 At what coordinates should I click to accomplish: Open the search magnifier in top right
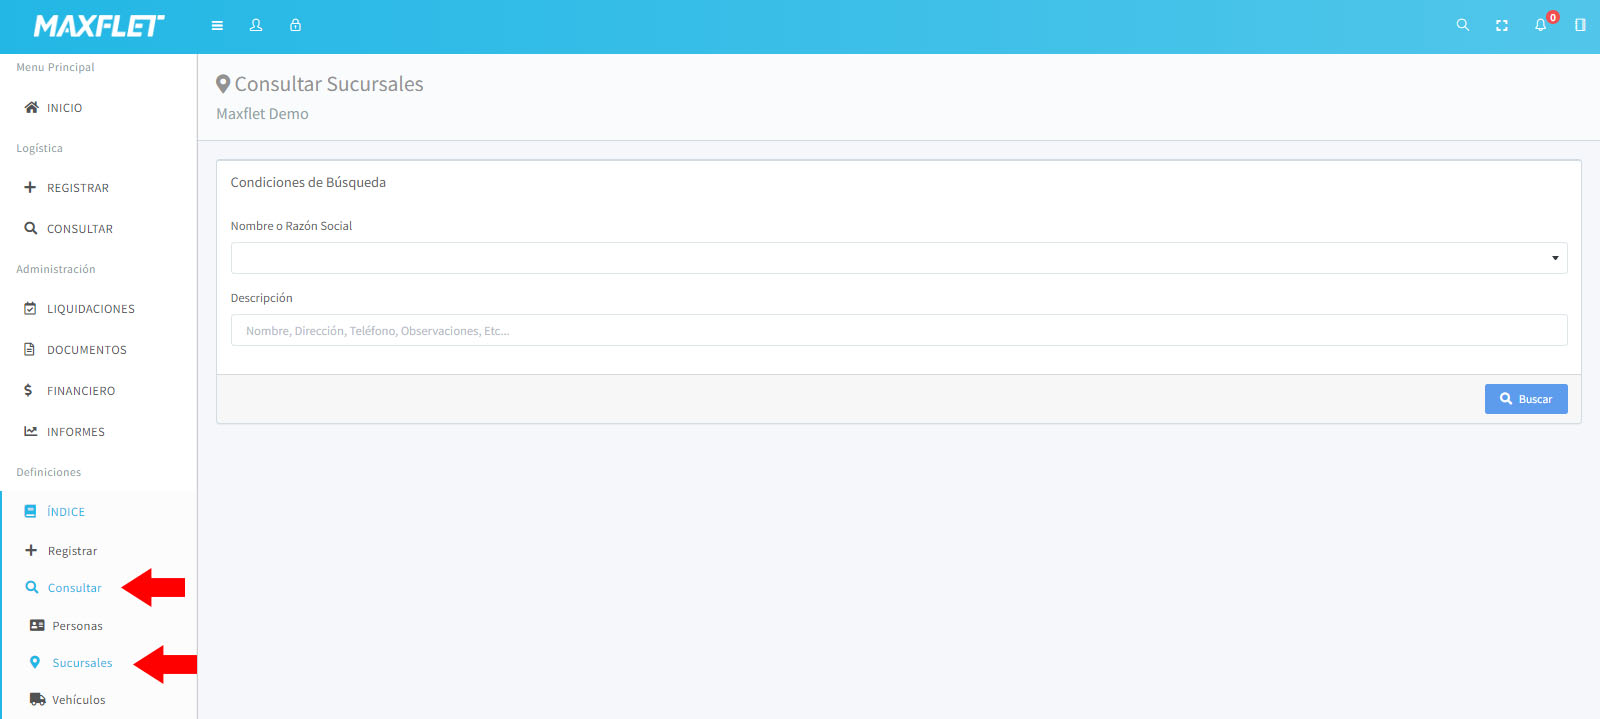[1463, 26]
